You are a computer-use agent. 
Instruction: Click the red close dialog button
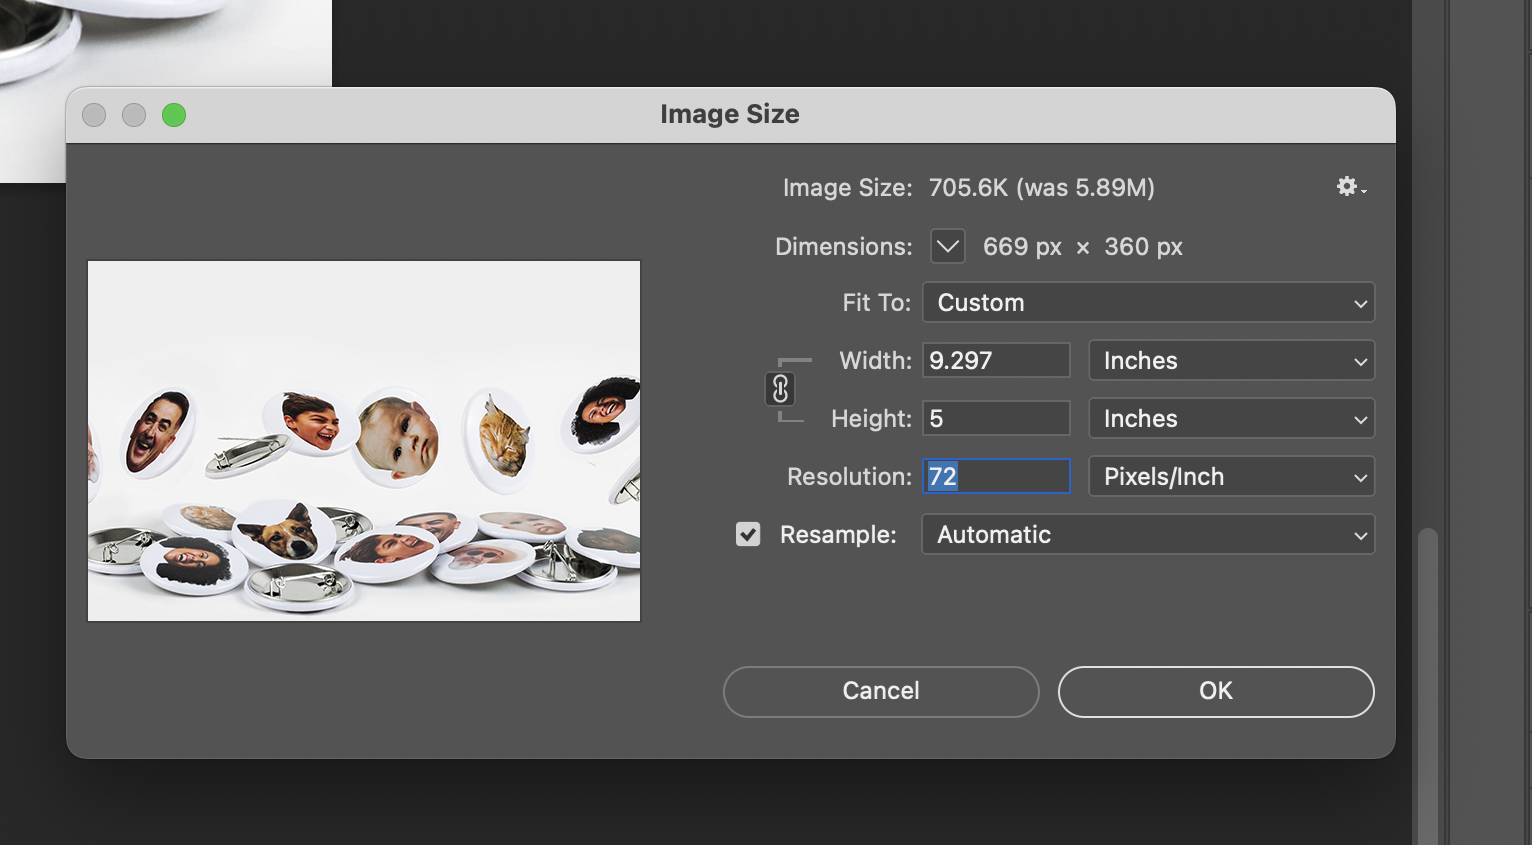(93, 115)
